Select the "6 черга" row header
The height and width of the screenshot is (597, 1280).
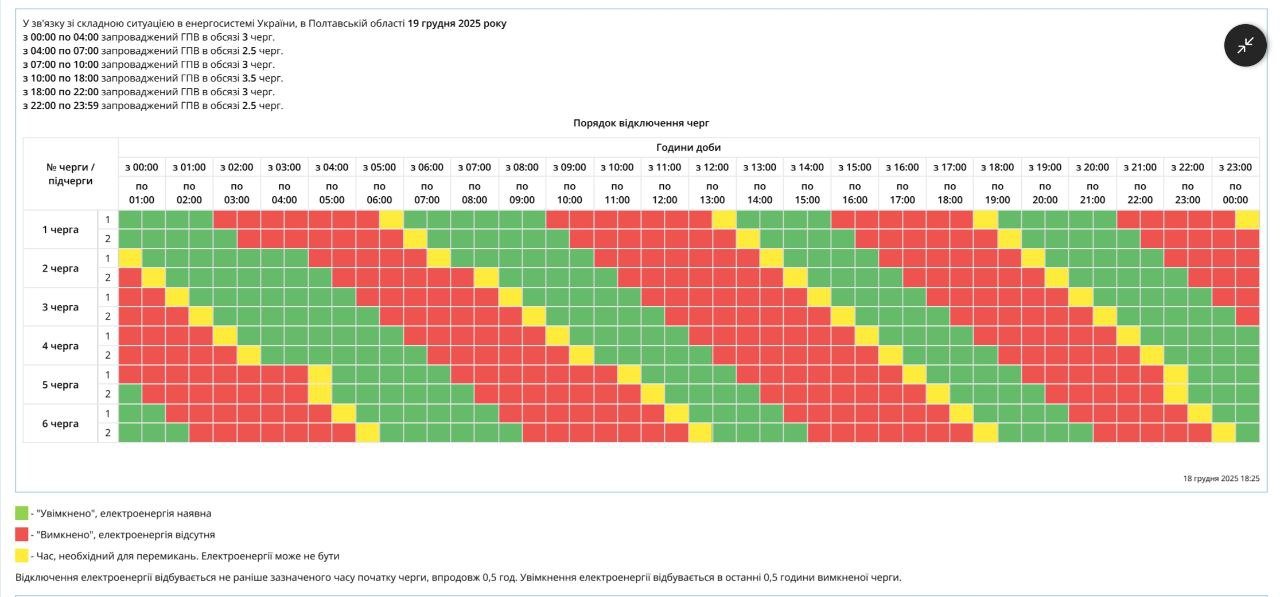click(60, 423)
